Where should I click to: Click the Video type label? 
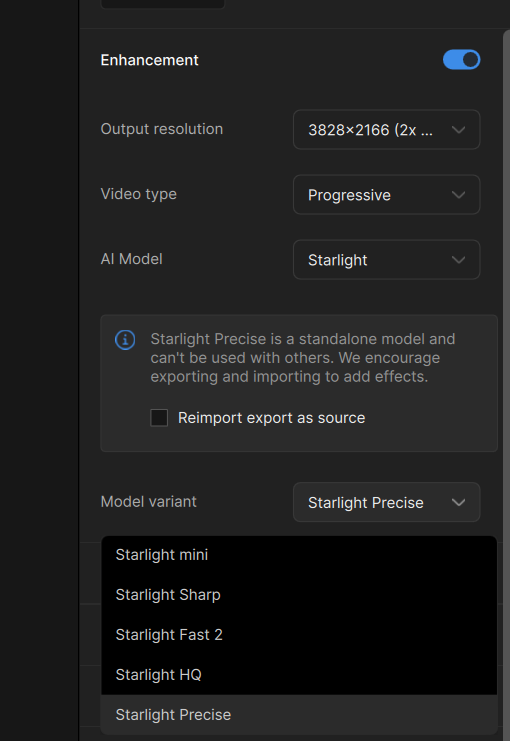138,194
